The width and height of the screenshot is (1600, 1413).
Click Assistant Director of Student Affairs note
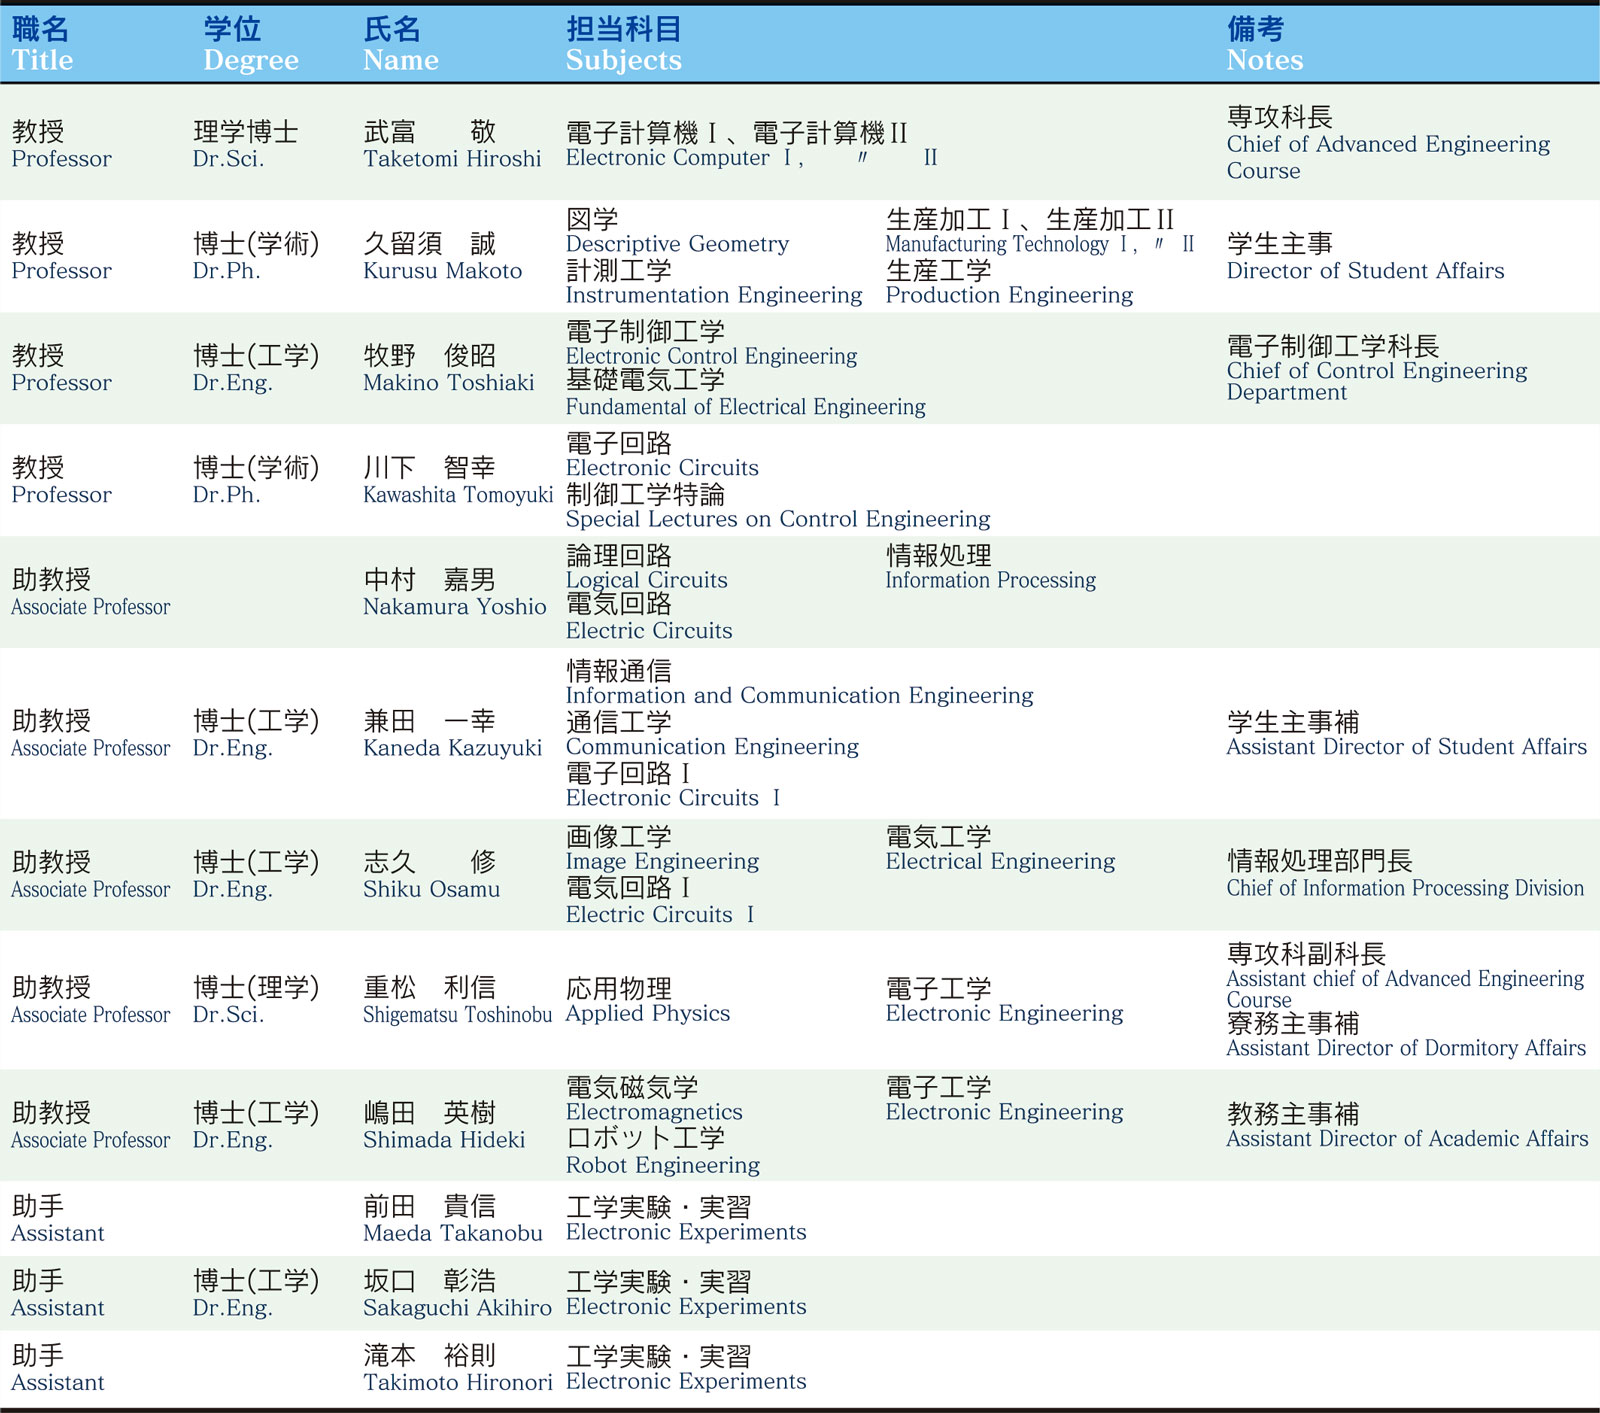pos(1406,747)
